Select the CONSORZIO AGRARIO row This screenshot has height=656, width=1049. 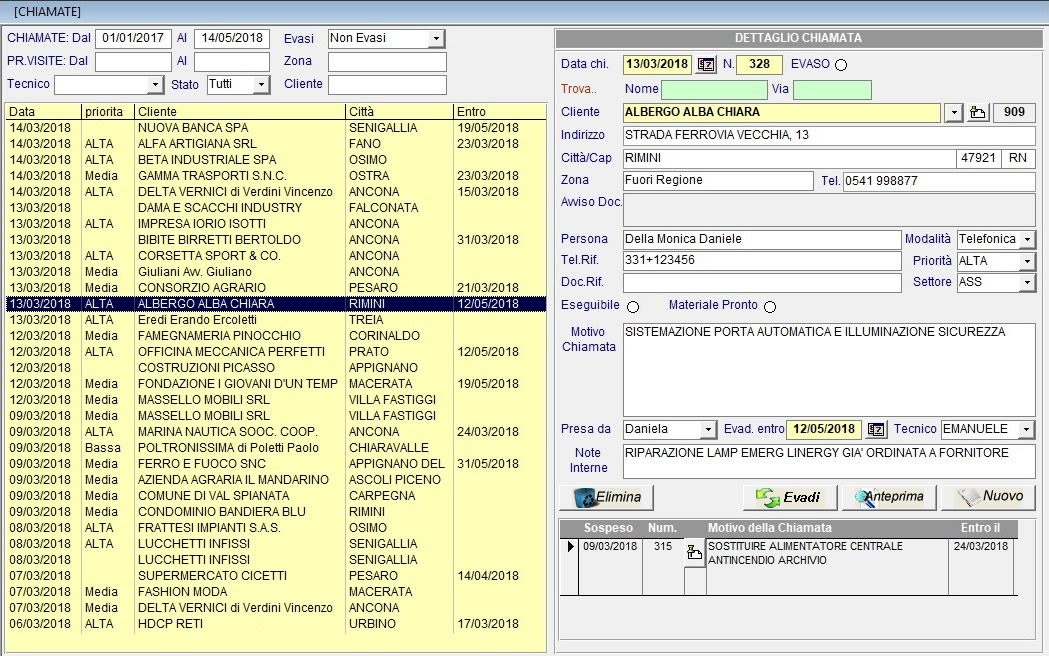tap(276, 288)
